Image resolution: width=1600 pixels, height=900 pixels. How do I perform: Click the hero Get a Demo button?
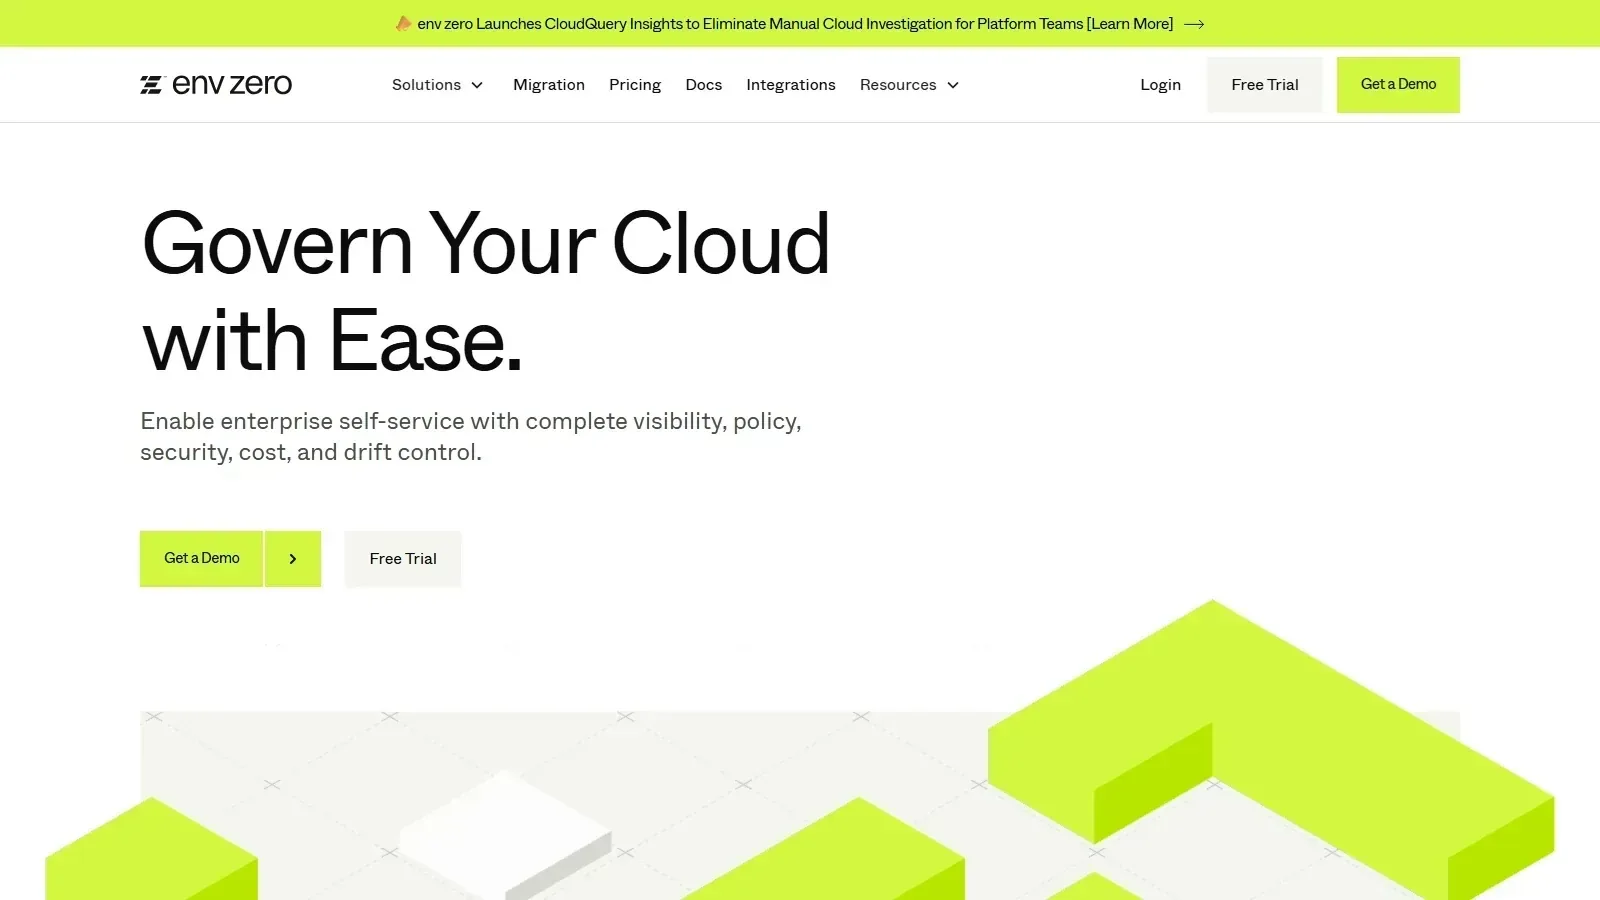201,559
